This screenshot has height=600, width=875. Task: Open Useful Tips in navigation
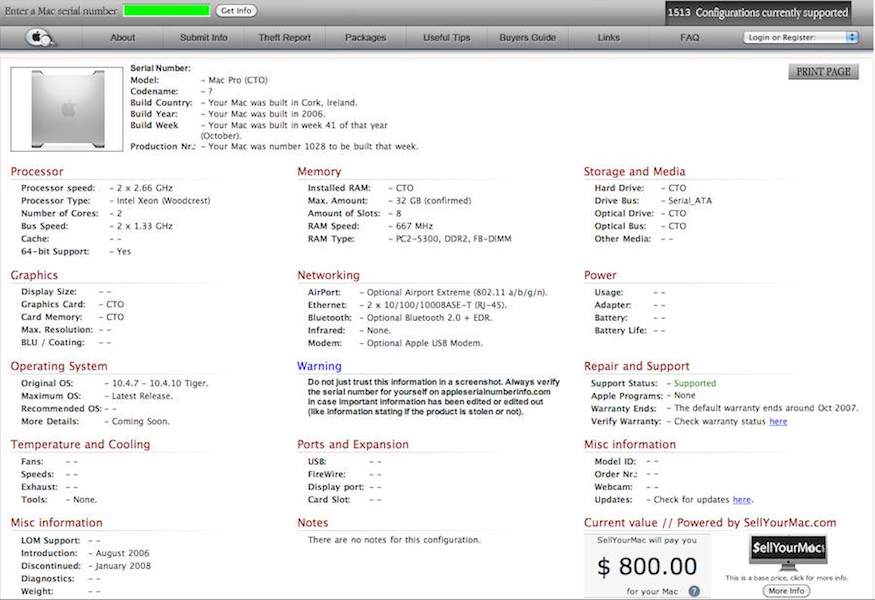pyautogui.click(x=446, y=37)
